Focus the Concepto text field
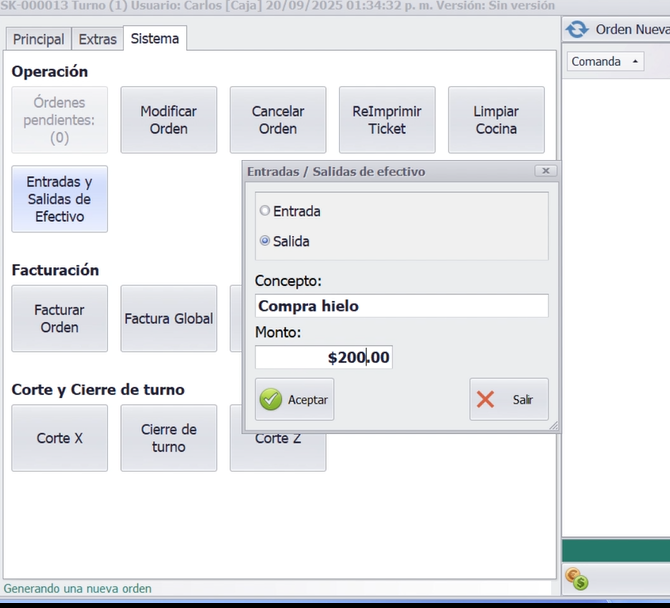Viewport: 670px width, 608px height. click(401, 306)
